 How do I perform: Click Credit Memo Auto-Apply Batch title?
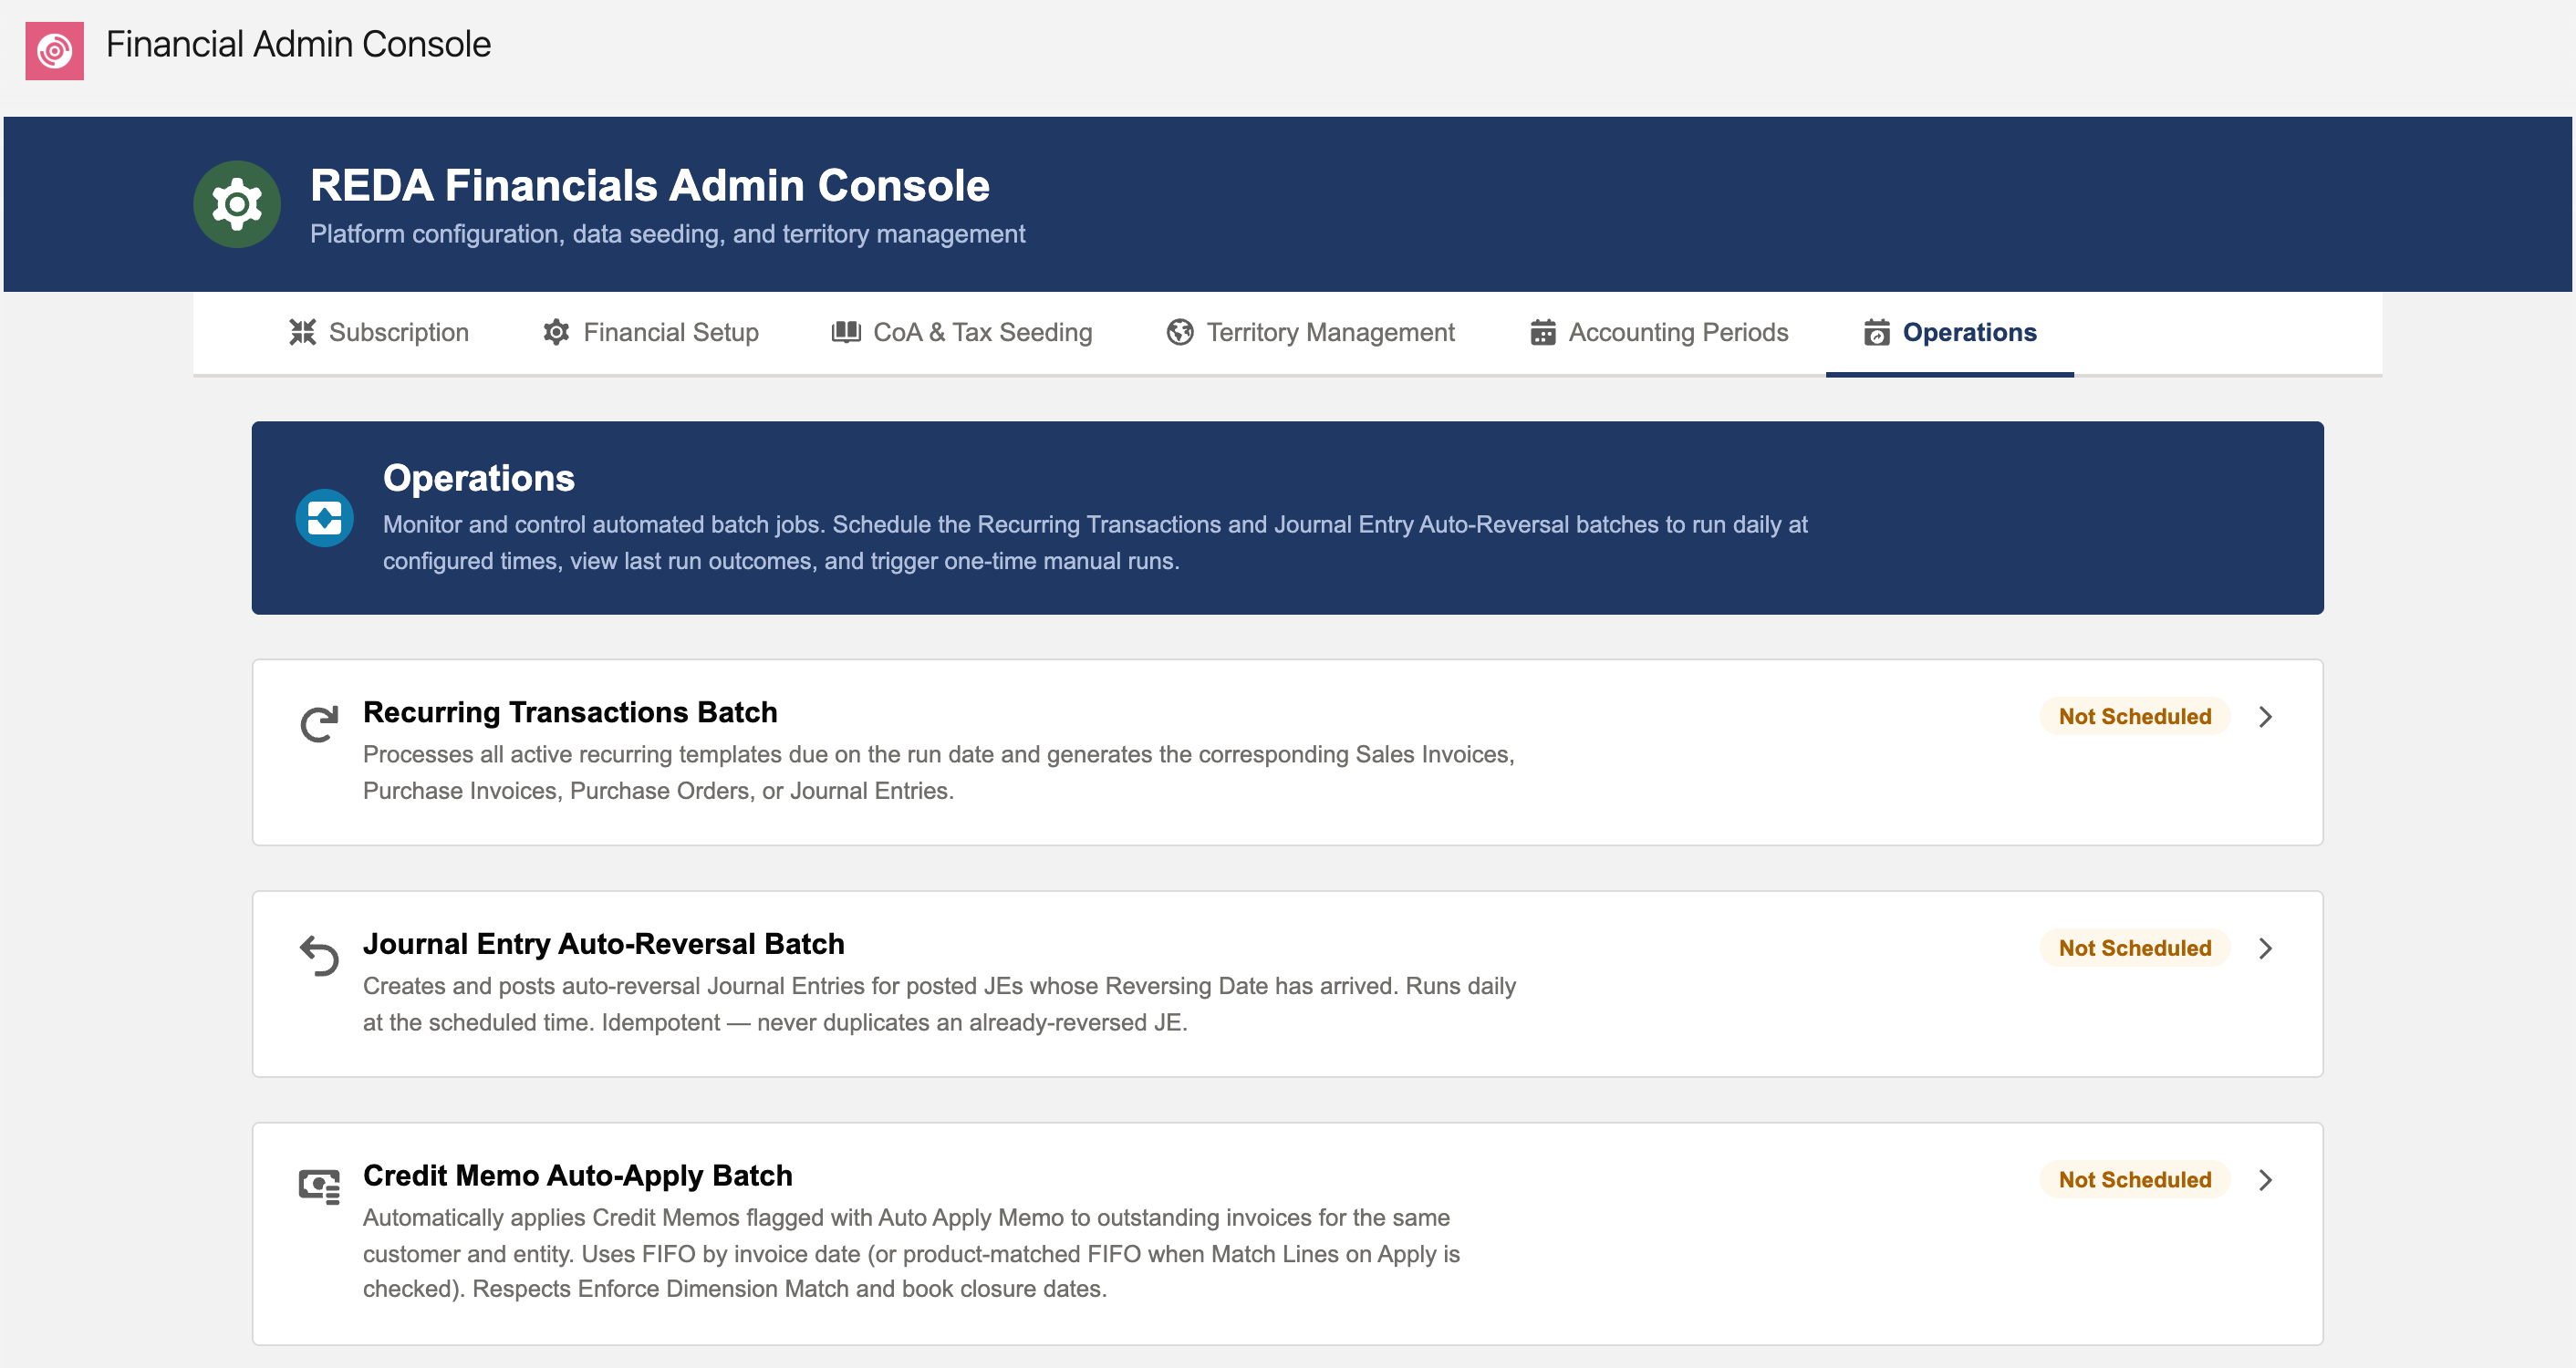578,1176
